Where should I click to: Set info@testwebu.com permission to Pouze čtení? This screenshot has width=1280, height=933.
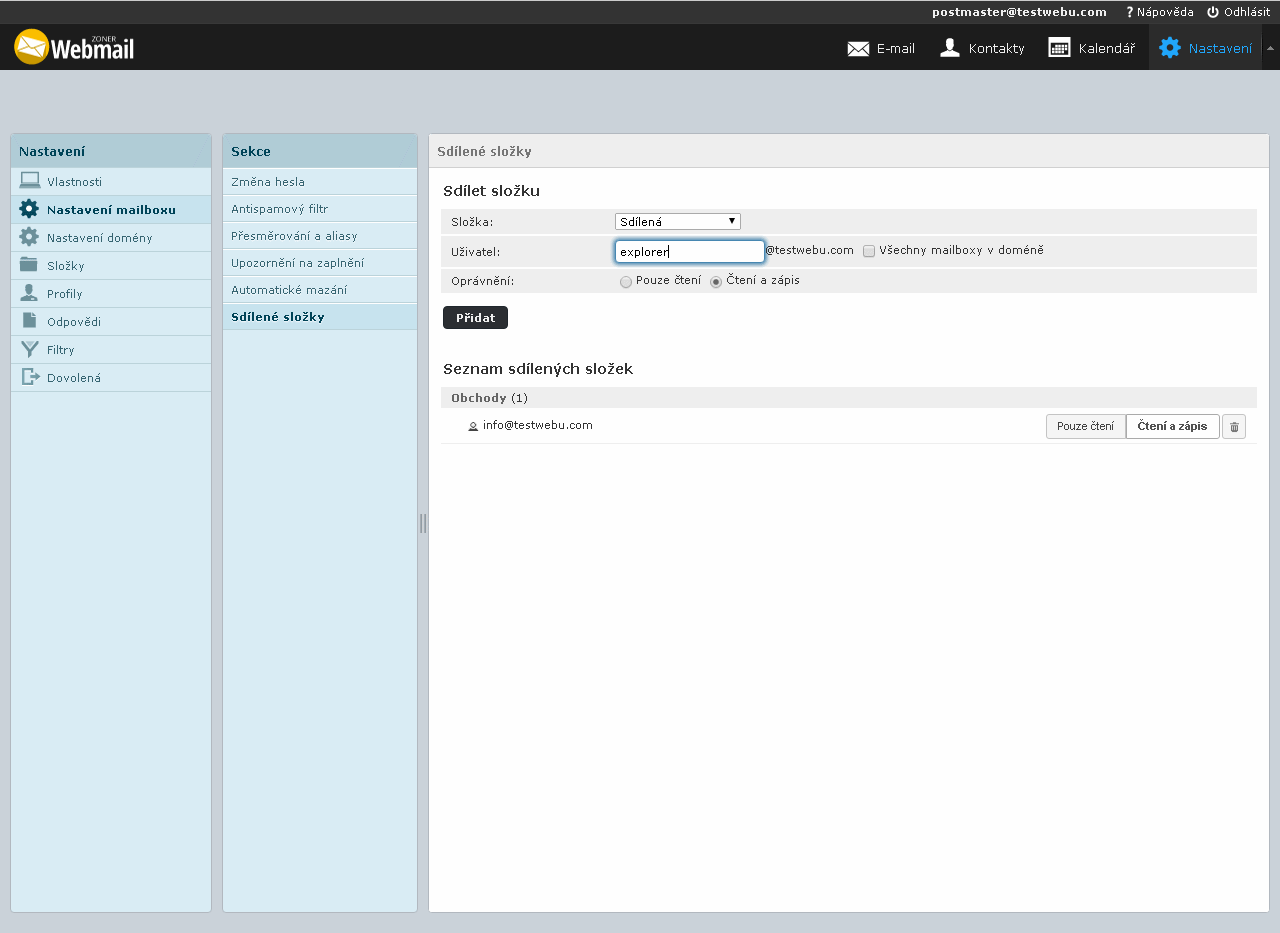(x=1085, y=427)
